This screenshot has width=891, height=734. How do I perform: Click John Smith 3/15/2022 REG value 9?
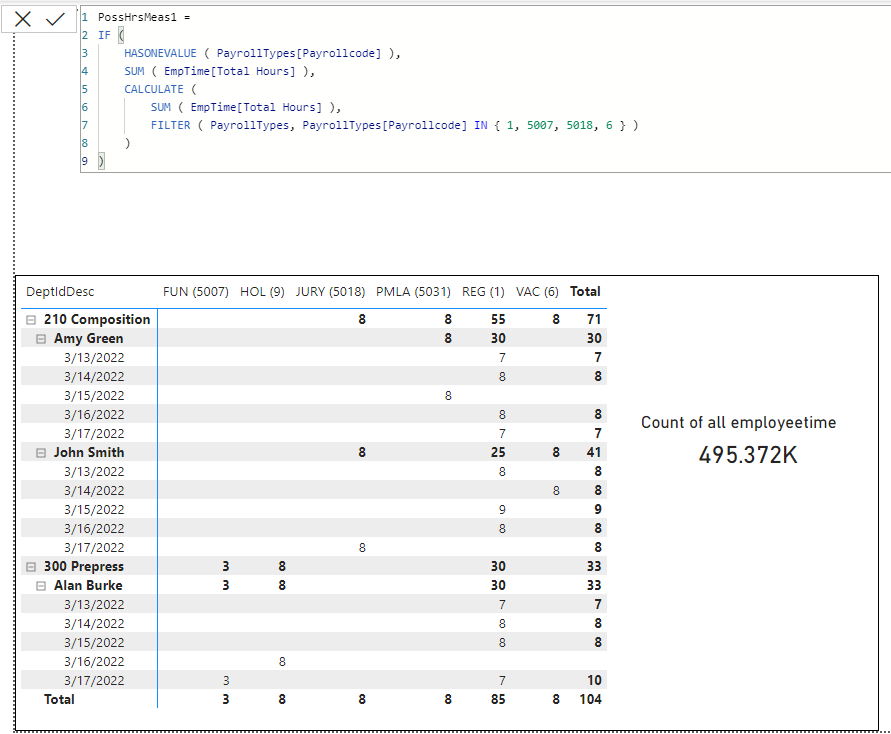(502, 510)
